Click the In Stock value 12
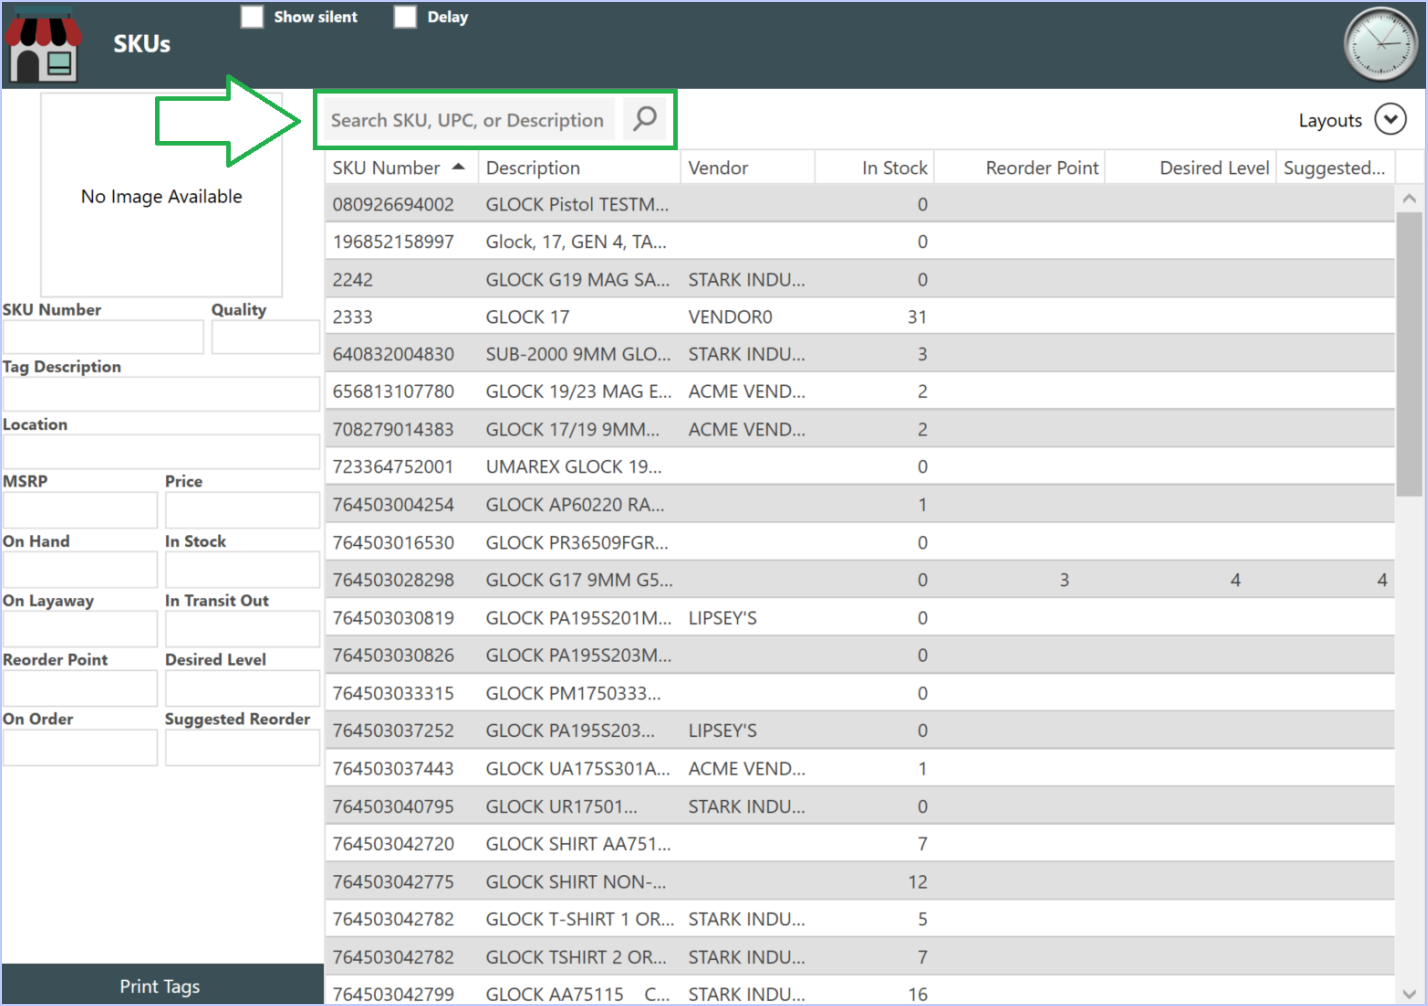Screen dimensions: 1428x1006 (917, 882)
